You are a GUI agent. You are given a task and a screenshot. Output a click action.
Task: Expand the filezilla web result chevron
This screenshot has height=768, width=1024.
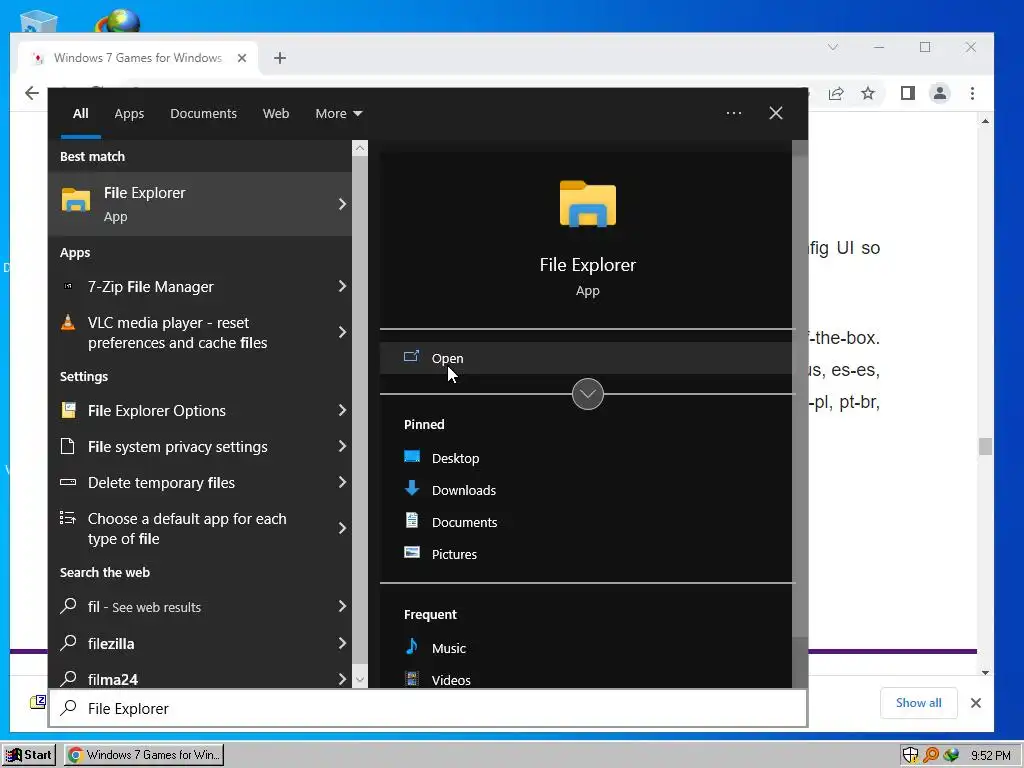pos(342,643)
